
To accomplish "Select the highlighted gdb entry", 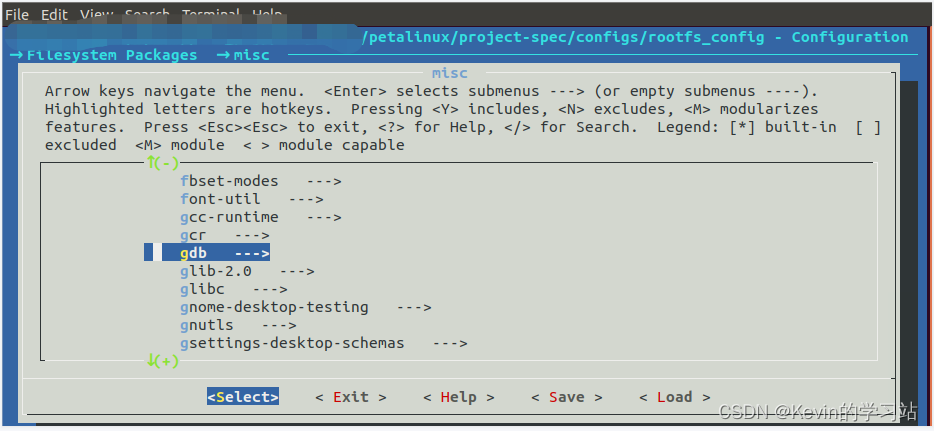I will pyautogui.click(x=207, y=254).
